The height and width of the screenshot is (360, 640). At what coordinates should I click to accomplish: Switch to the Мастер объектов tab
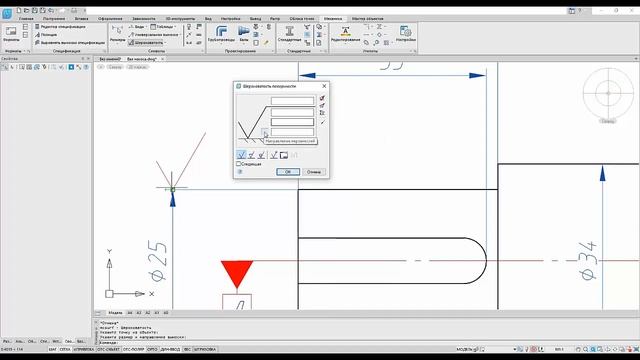(367, 19)
